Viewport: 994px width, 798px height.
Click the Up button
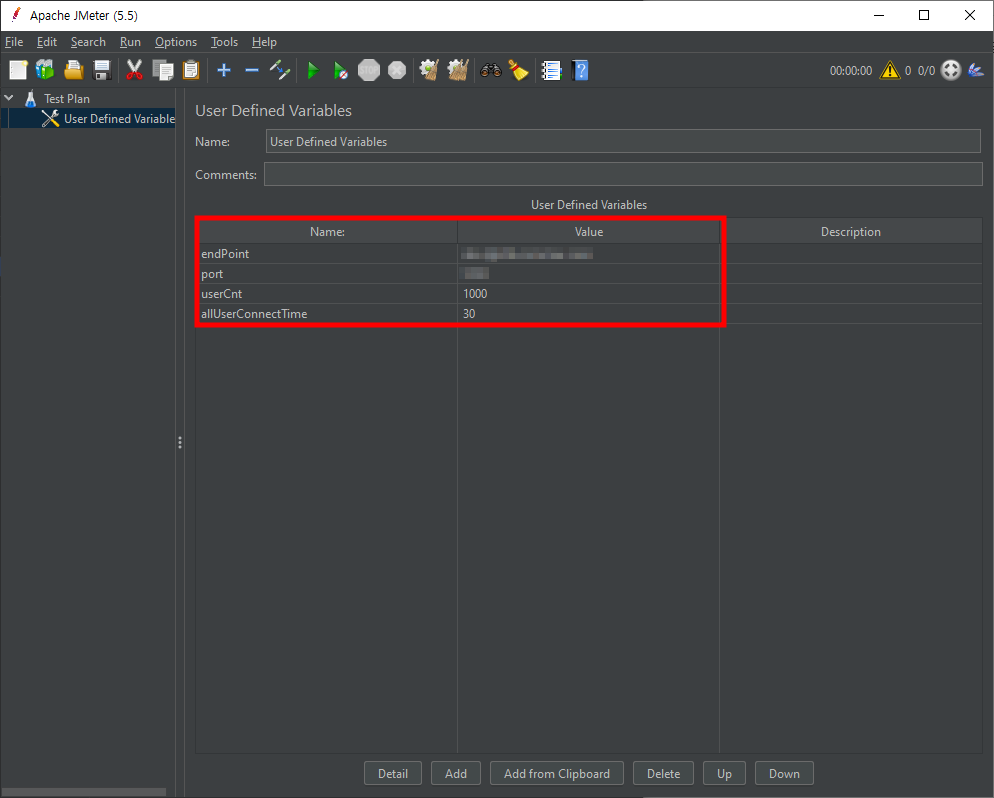pos(724,773)
